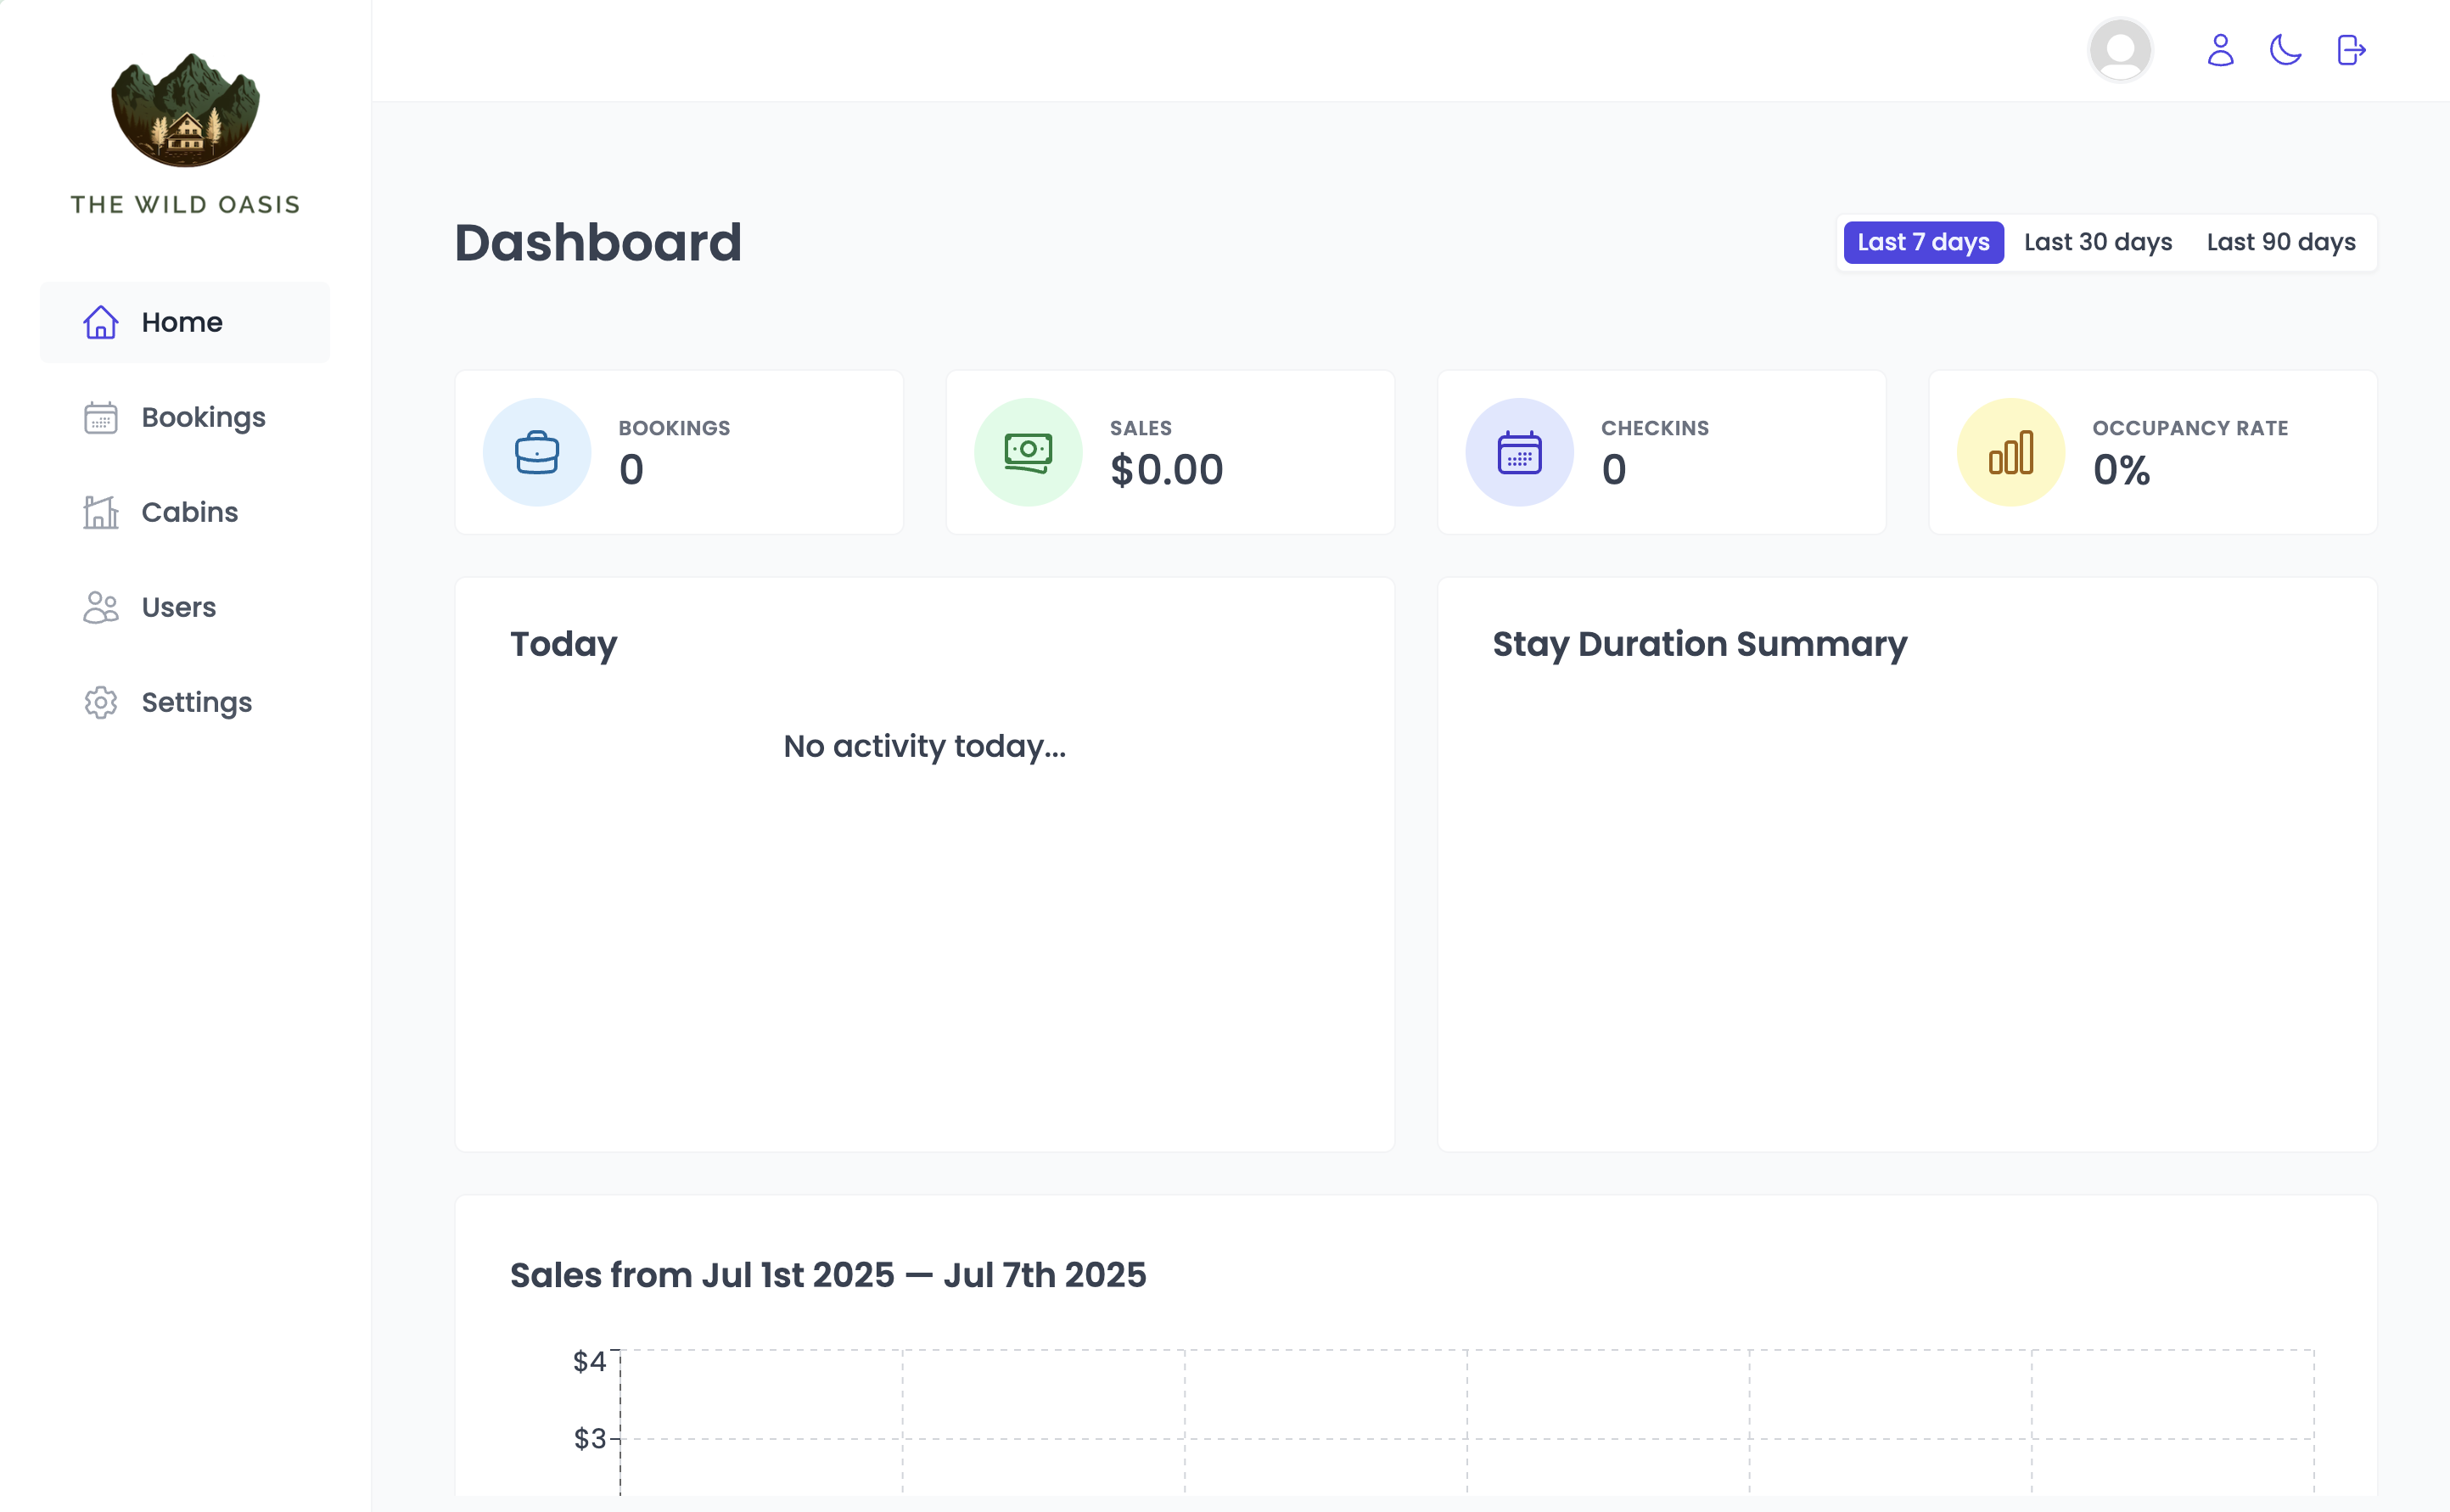Click the $4 axis label on chart

pyautogui.click(x=589, y=1361)
